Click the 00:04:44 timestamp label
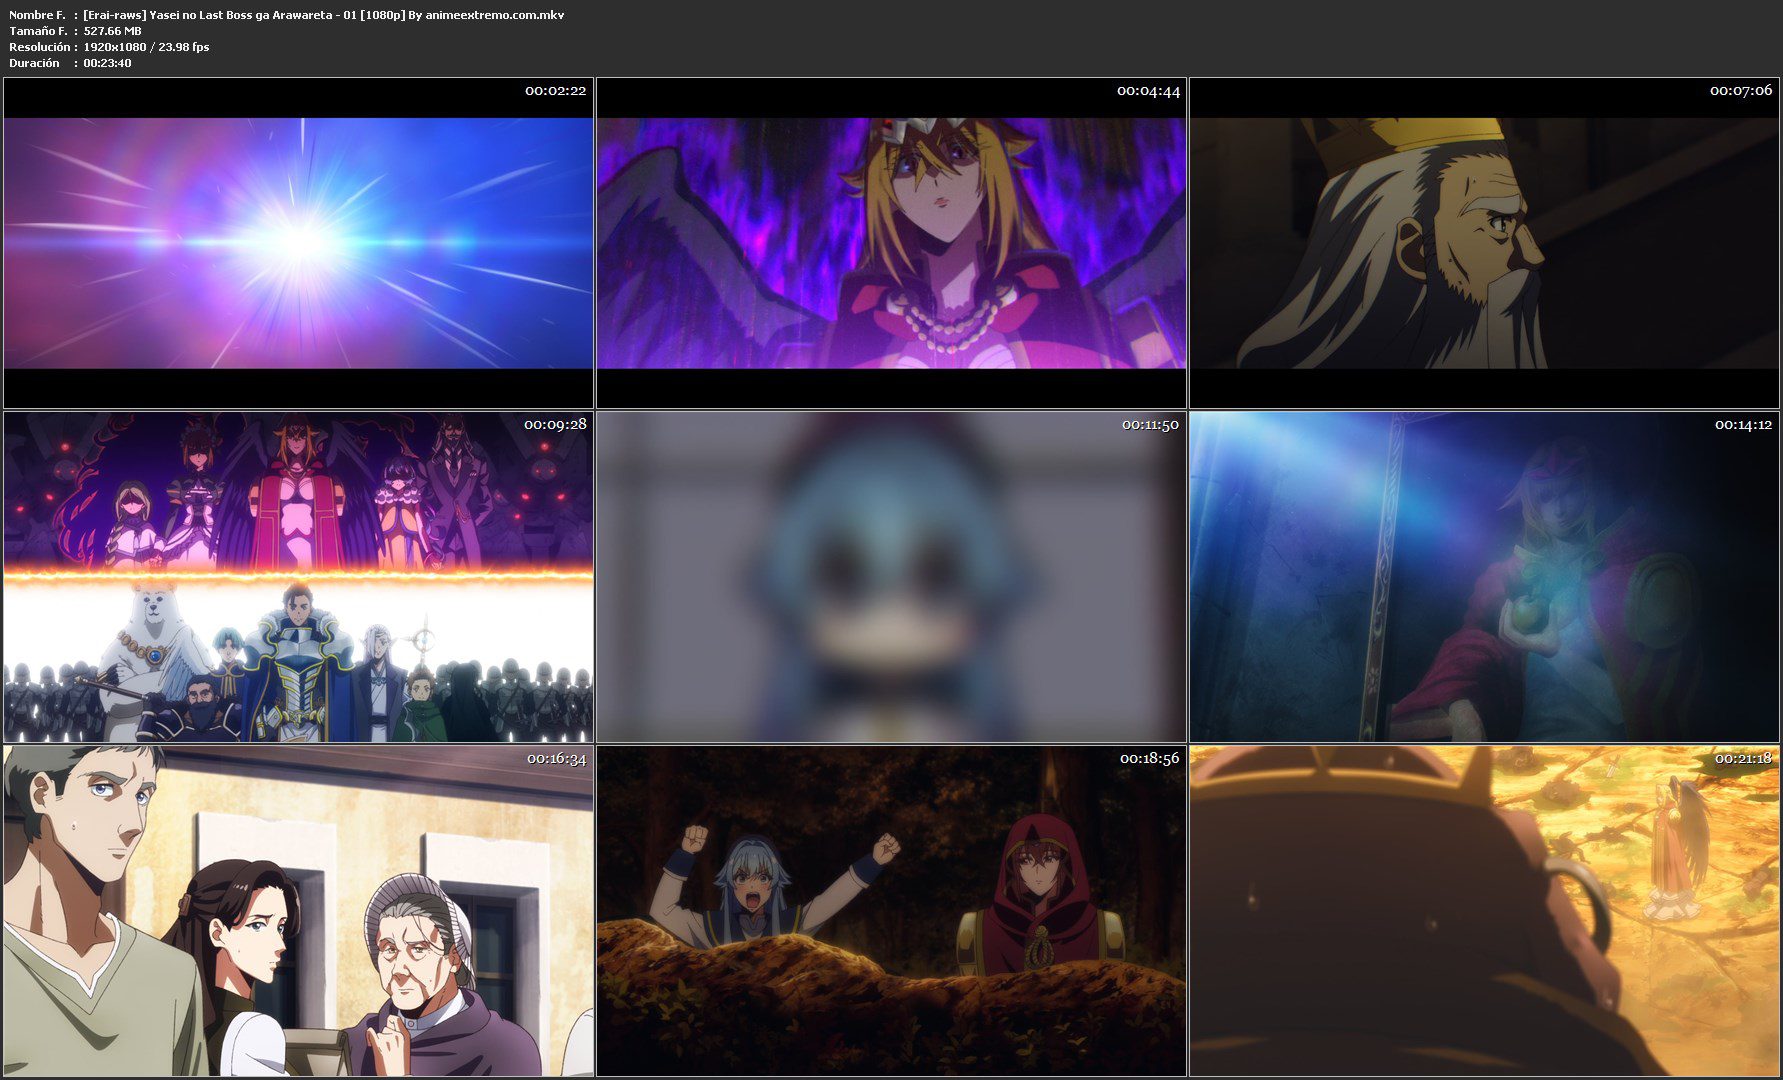Image resolution: width=1783 pixels, height=1080 pixels. (x=1148, y=91)
